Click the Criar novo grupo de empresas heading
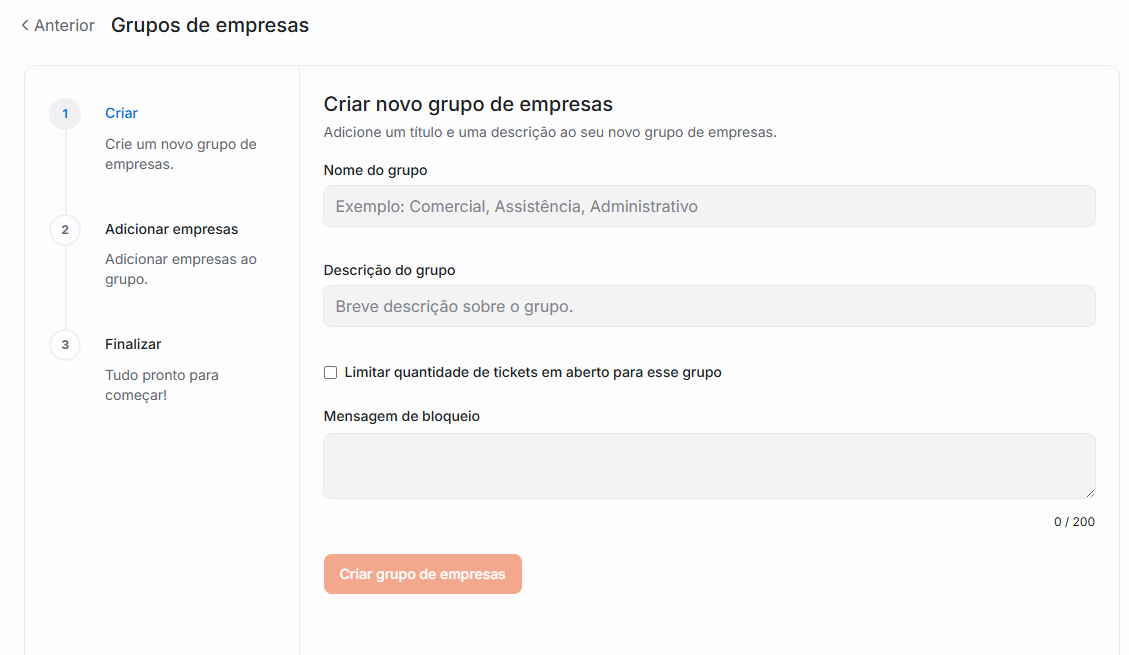The image size is (1129, 655). (468, 104)
